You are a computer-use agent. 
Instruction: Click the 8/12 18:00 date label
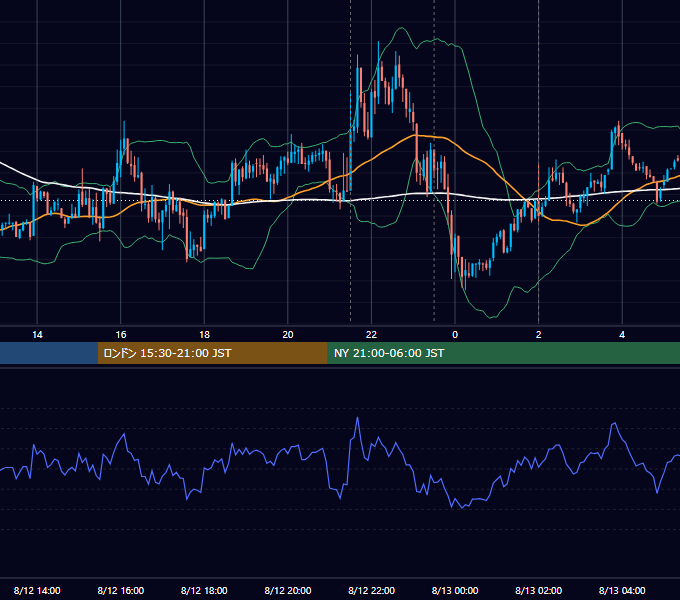[x=204, y=590]
